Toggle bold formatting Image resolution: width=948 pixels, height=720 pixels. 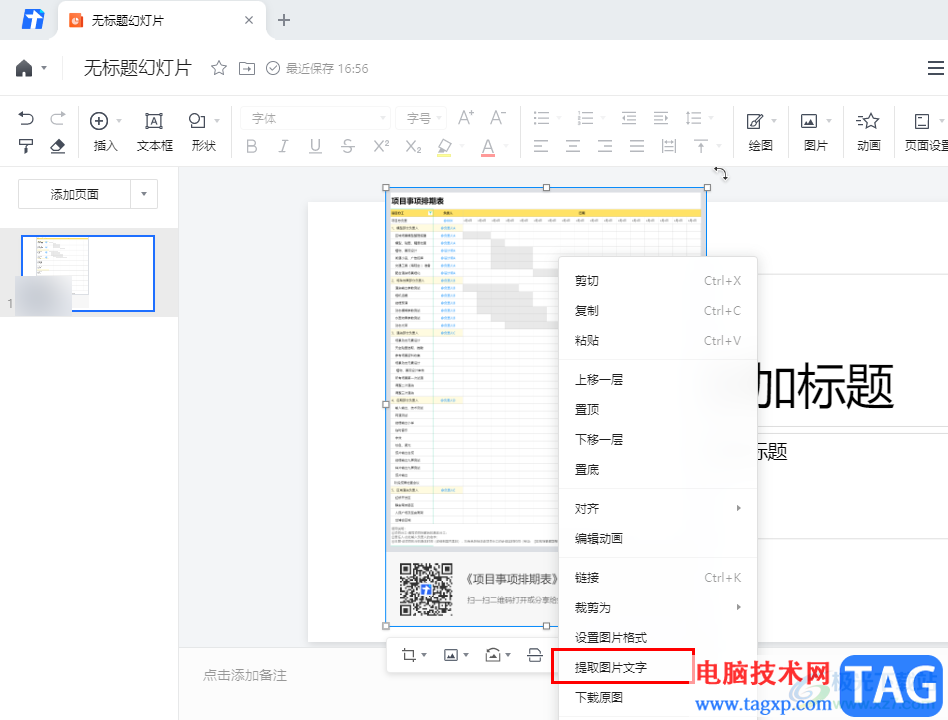coord(252,146)
